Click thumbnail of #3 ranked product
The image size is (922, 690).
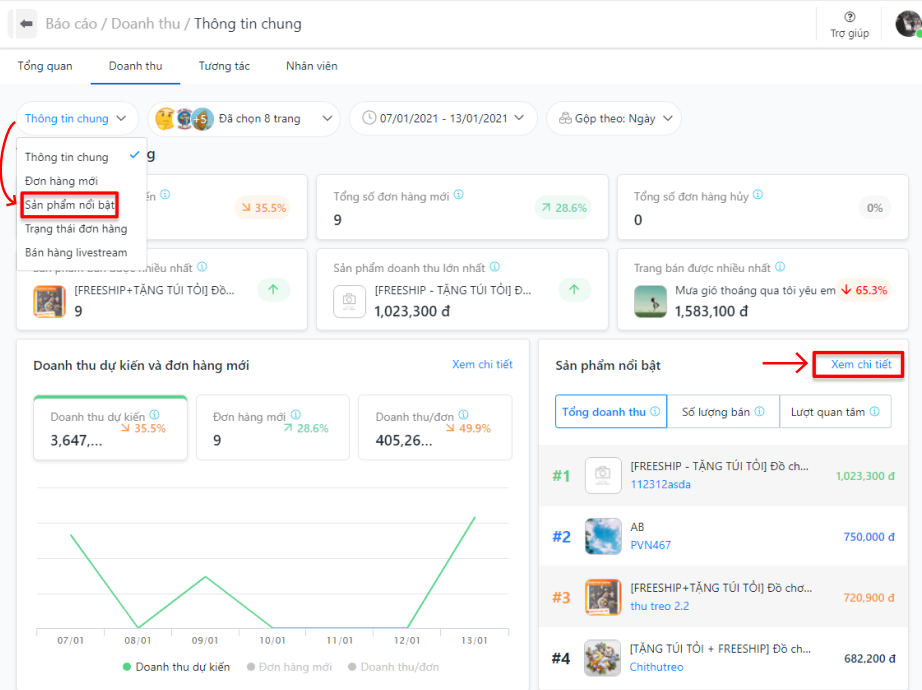pos(603,597)
